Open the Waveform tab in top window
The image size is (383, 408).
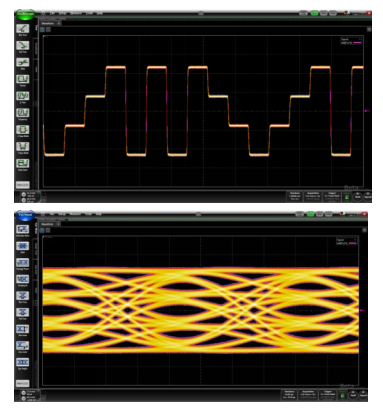[x=48, y=23]
